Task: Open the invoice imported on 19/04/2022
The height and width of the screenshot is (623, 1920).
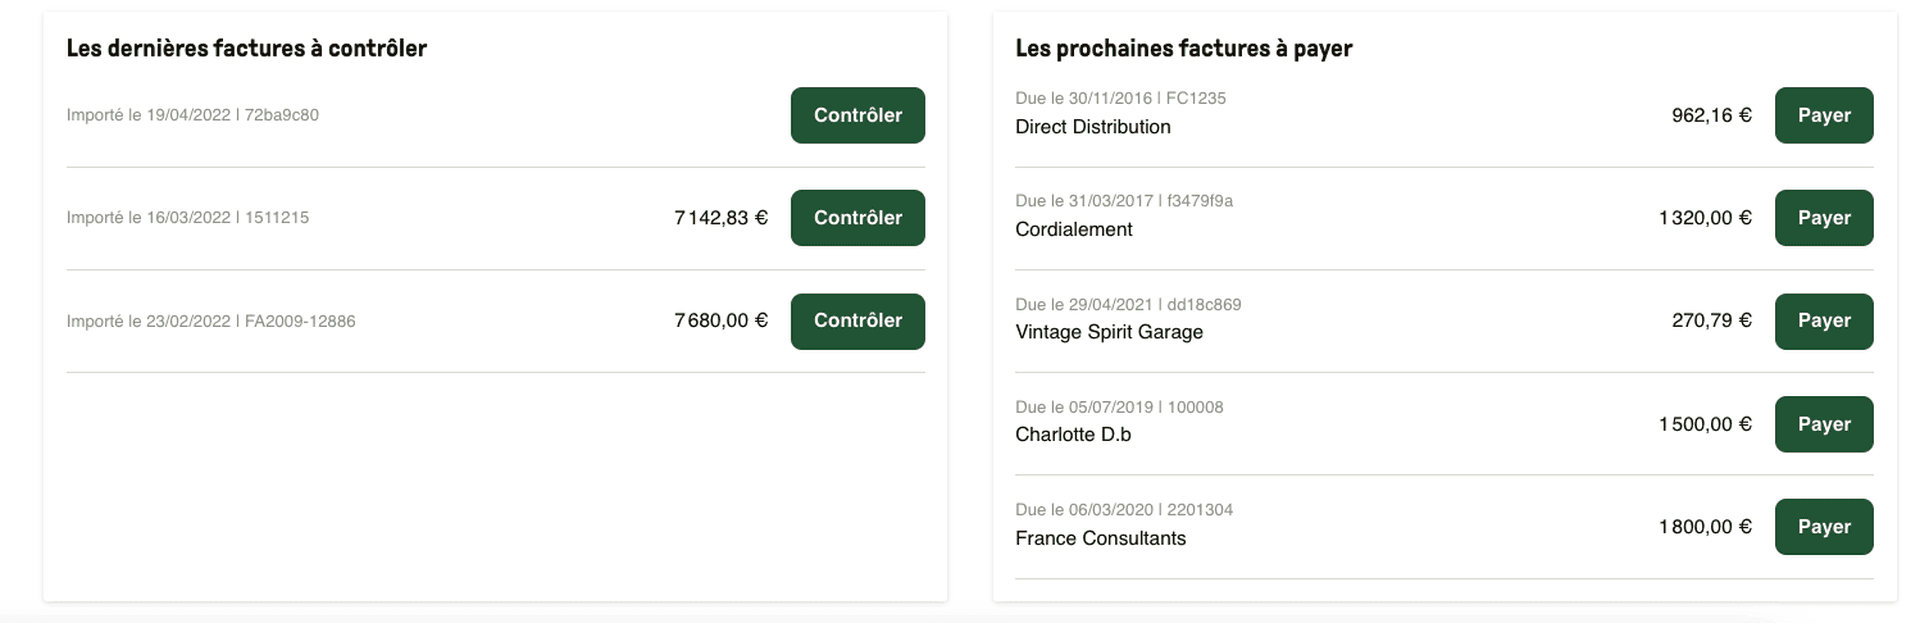Action: (x=192, y=115)
